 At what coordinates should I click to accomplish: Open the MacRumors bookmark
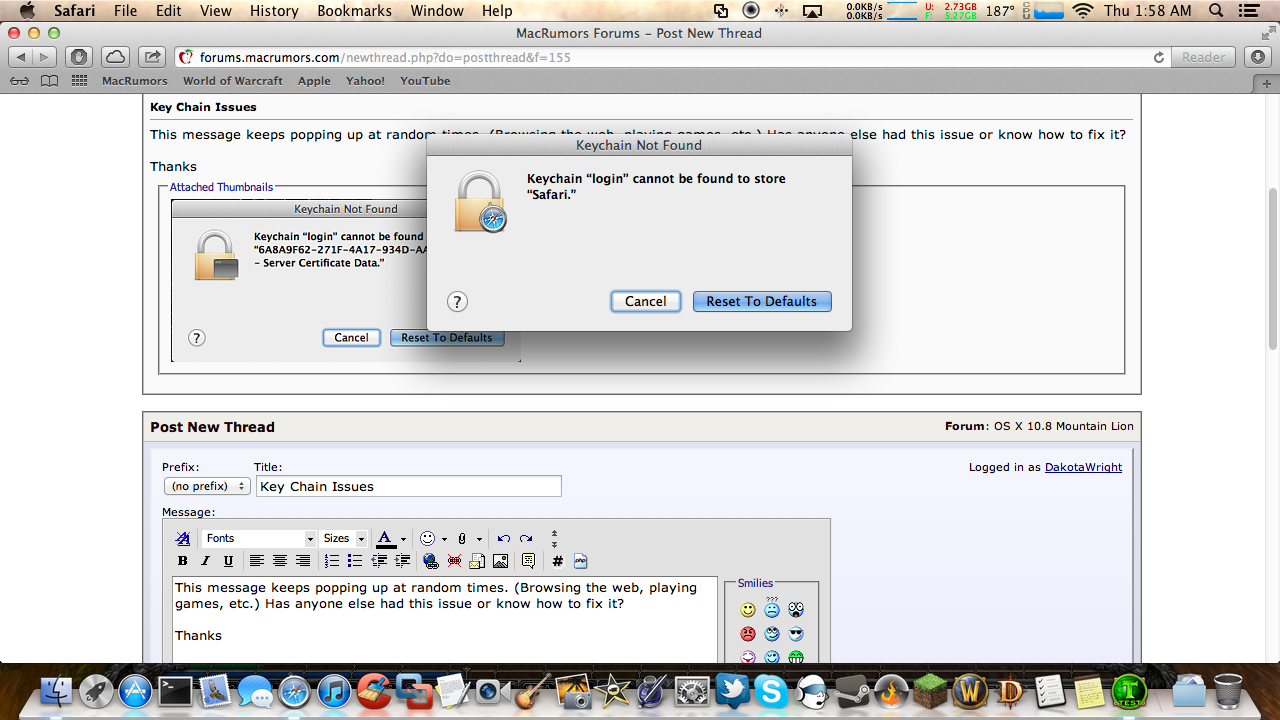135,81
